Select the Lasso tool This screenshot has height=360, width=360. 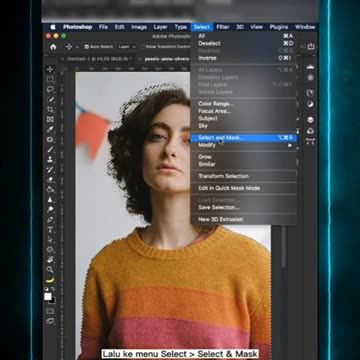point(50,89)
